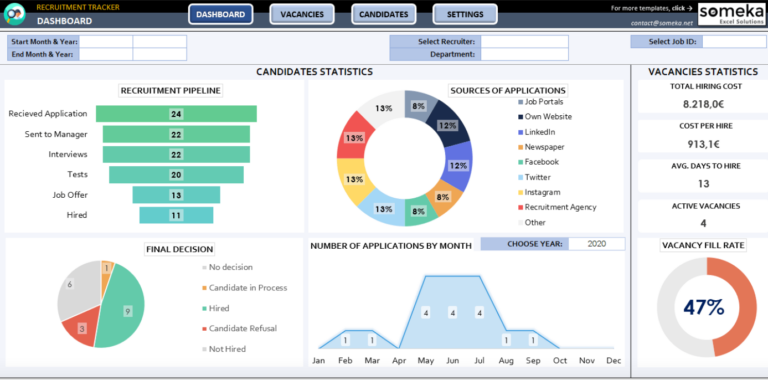Switch to the Dashboard tab
Image resolution: width=768 pixels, height=380 pixels.
point(220,14)
